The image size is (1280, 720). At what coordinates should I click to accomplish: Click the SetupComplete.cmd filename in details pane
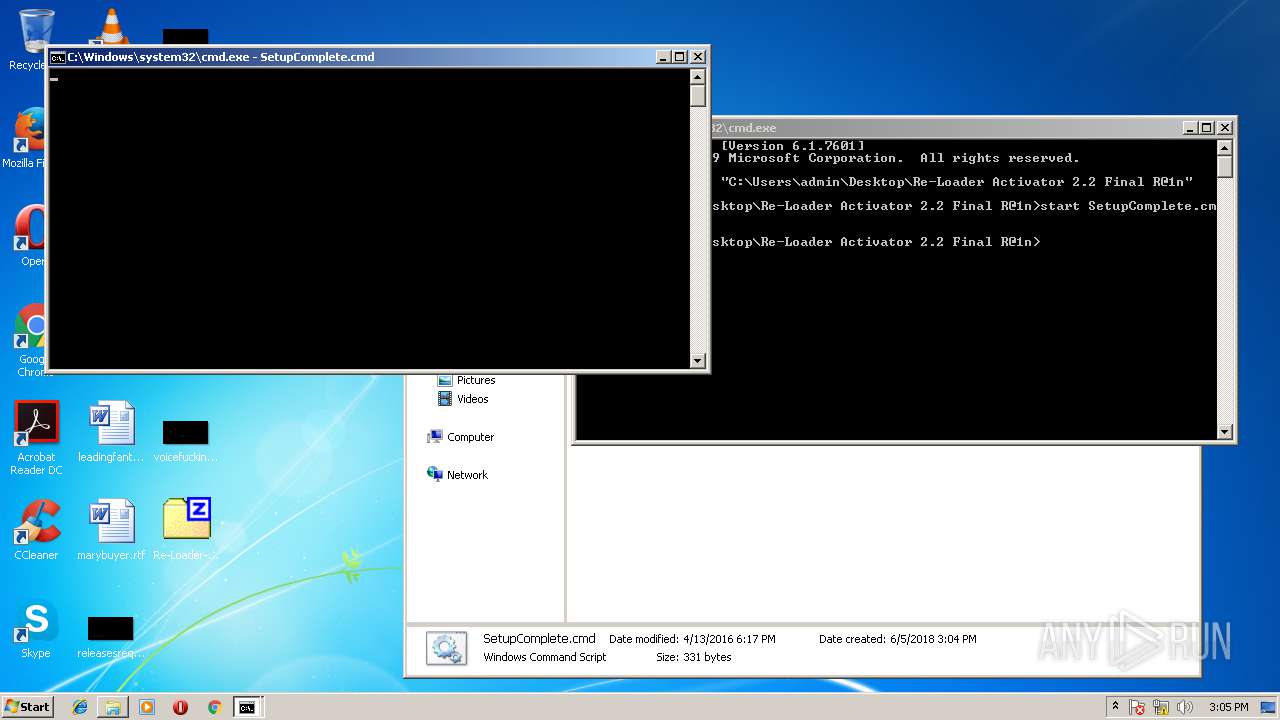coord(539,638)
